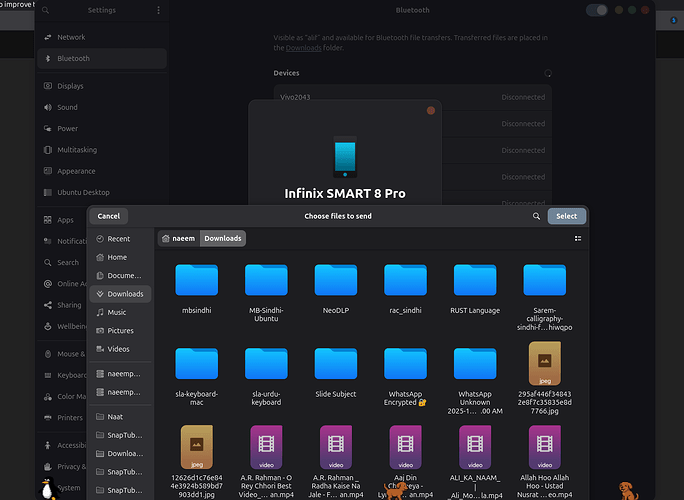This screenshot has width=684, height=500.
Task: Open Recent in file chooser sidebar
Action: [x=120, y=239]
